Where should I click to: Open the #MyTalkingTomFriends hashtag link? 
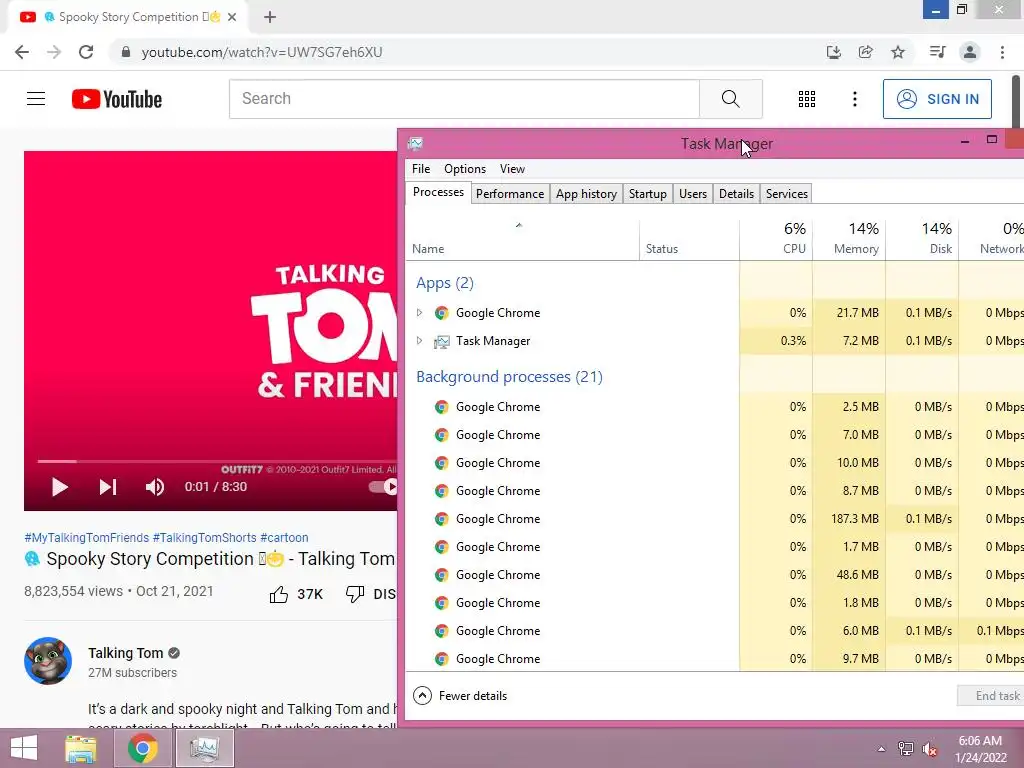pos(87,537)
